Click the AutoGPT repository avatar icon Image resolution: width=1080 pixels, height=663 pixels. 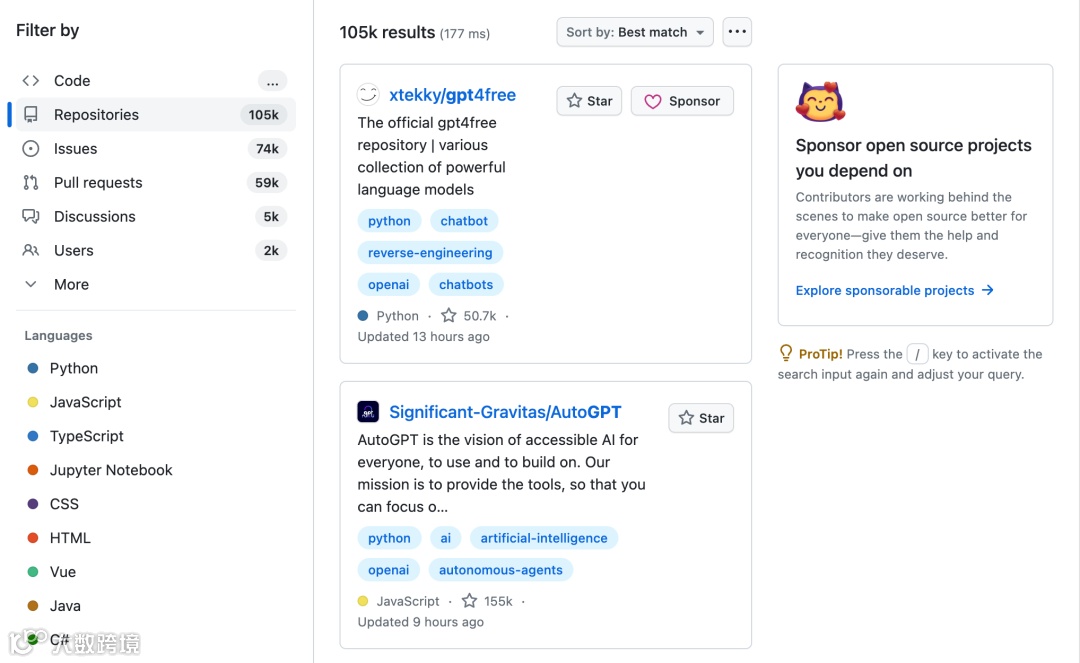(x=368, y=412)
